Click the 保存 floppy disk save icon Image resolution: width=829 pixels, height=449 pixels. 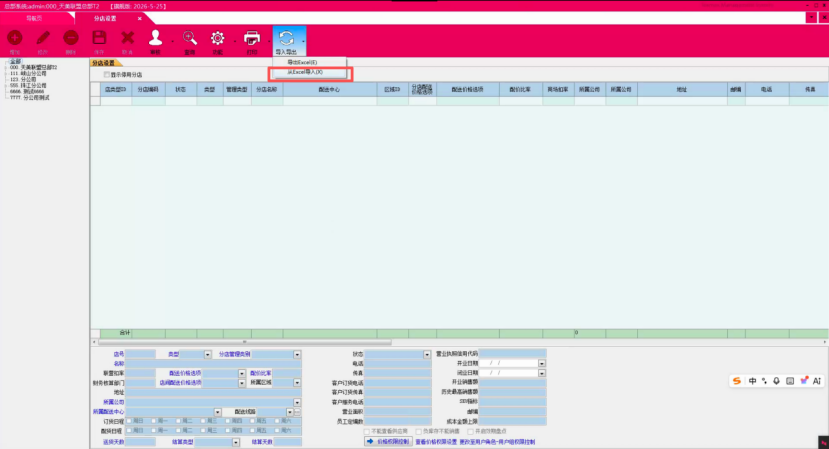click(x=99, y=38)
